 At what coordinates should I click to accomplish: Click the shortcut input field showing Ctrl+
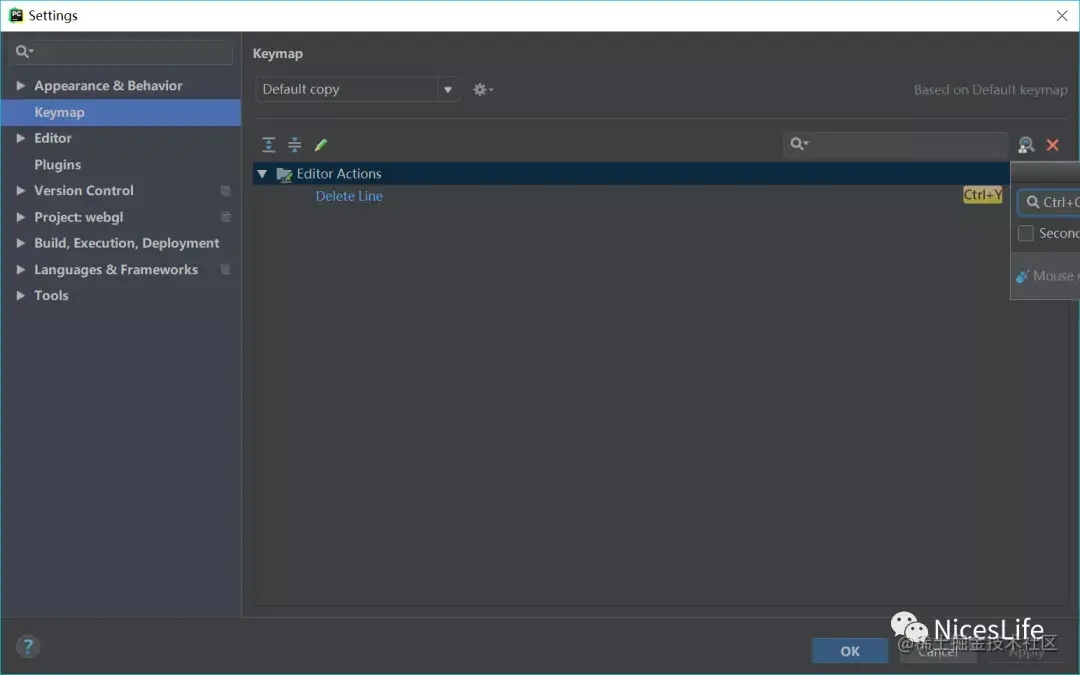coord(1049,202)
